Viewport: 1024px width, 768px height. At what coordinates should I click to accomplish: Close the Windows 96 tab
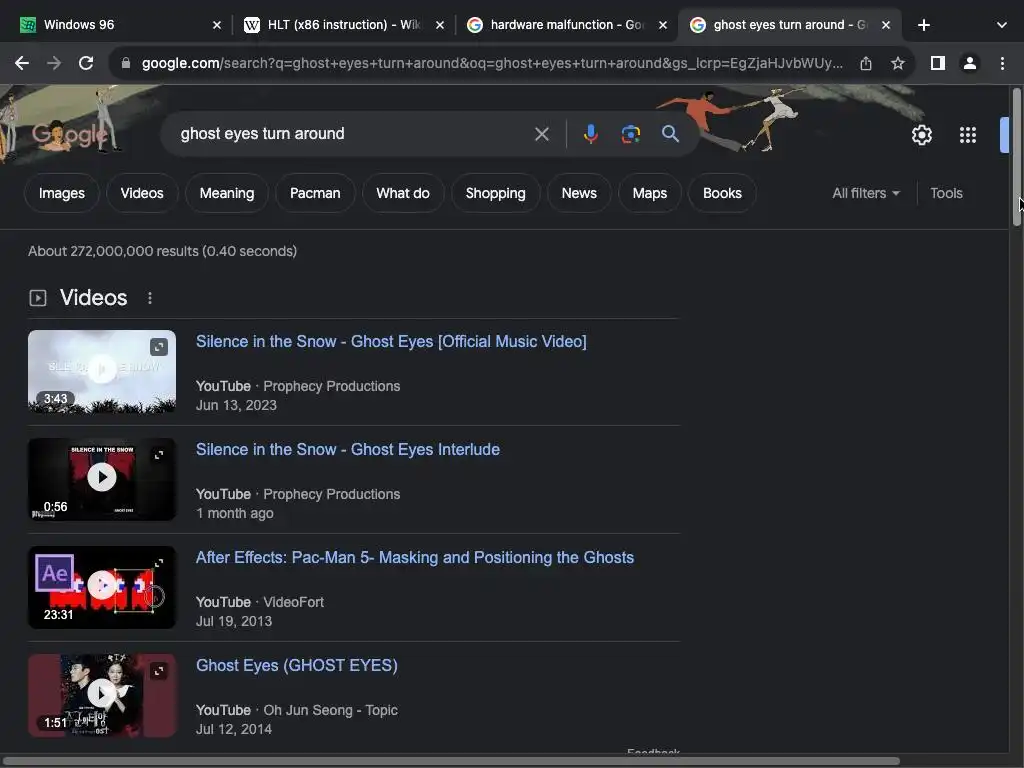(x=217, y=25)
